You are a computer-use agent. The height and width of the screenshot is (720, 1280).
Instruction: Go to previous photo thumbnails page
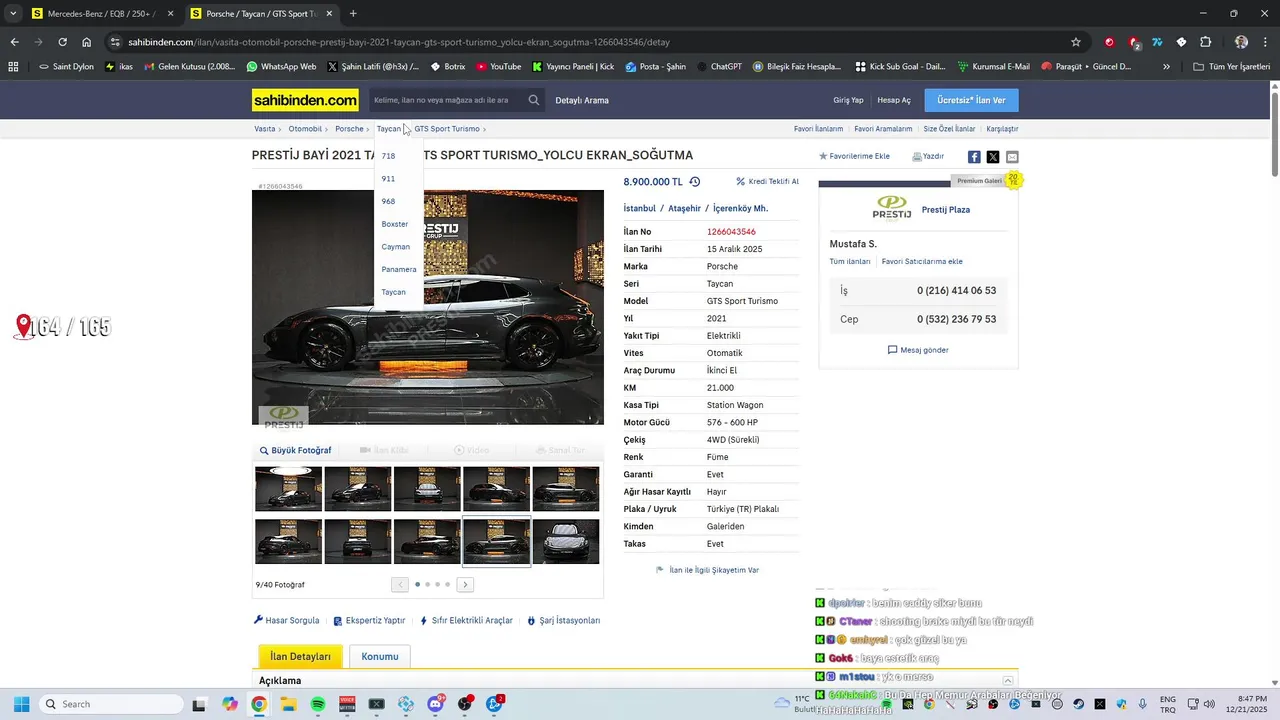pos(400,584)
